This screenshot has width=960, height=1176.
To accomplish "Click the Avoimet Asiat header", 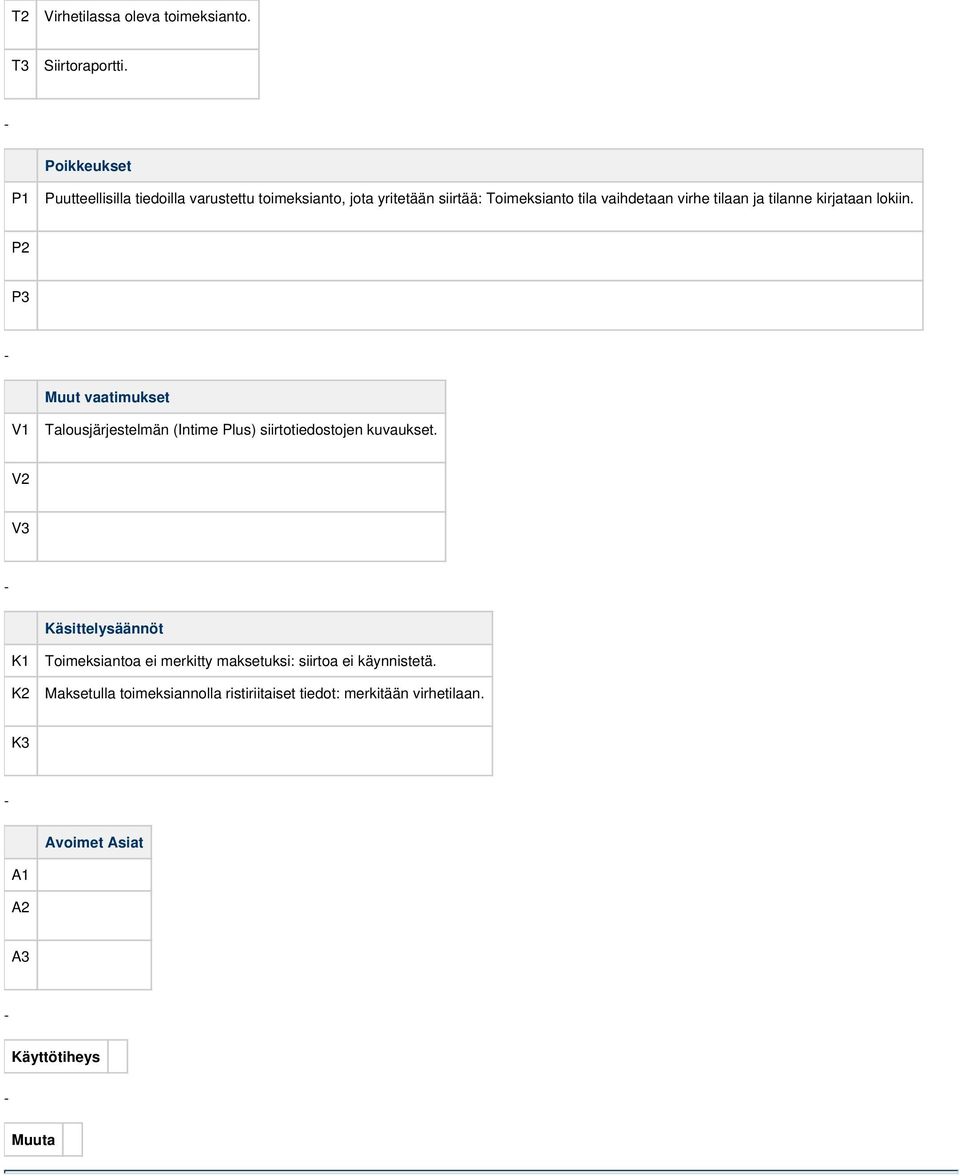I will pos(94,842).
